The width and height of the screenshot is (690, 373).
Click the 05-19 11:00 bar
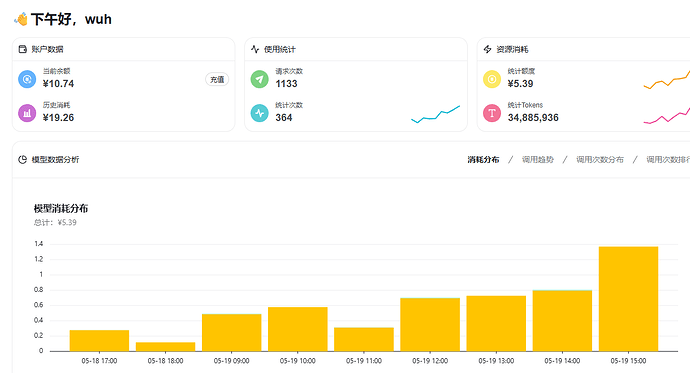364,339
